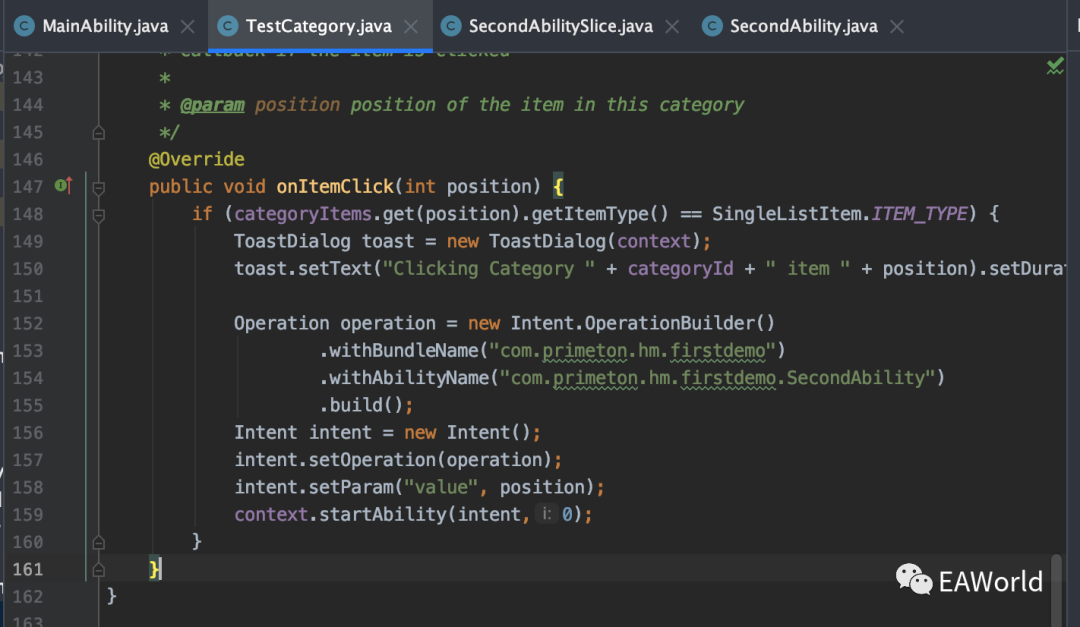1080x627 pixels.
Task: Click the parameter hint before 0 on line 159
Action: (547, 514)
